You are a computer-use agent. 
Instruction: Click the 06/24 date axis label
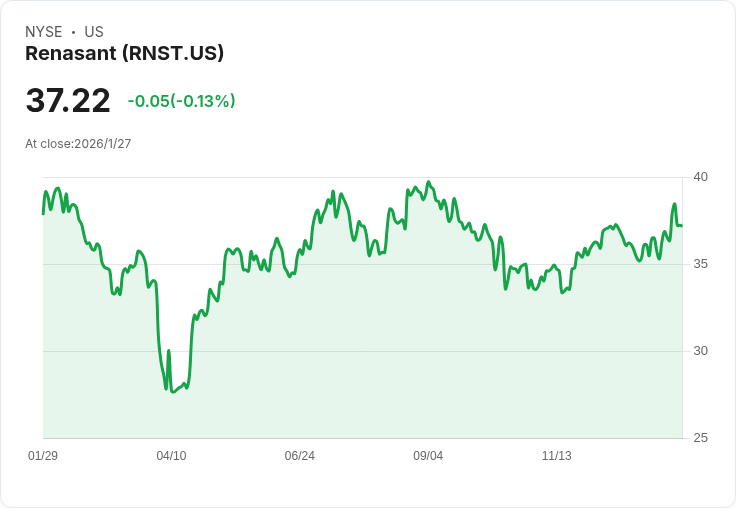coord(299,455)
